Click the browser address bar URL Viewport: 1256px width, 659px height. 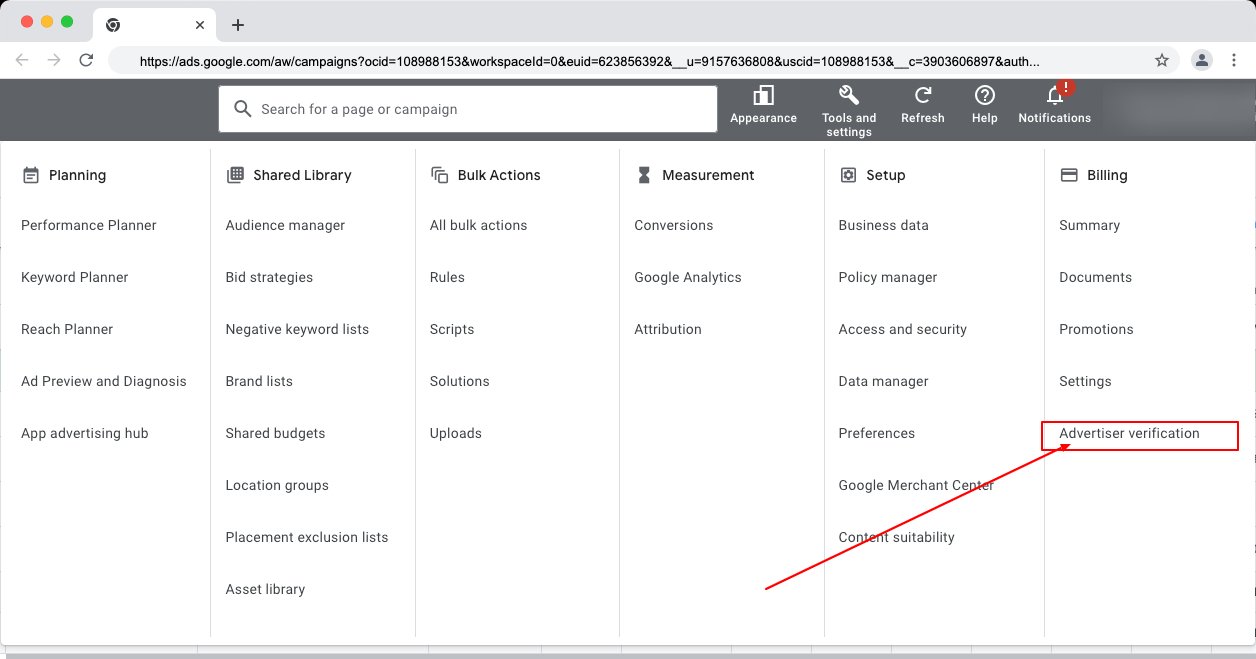pos(590,61)
